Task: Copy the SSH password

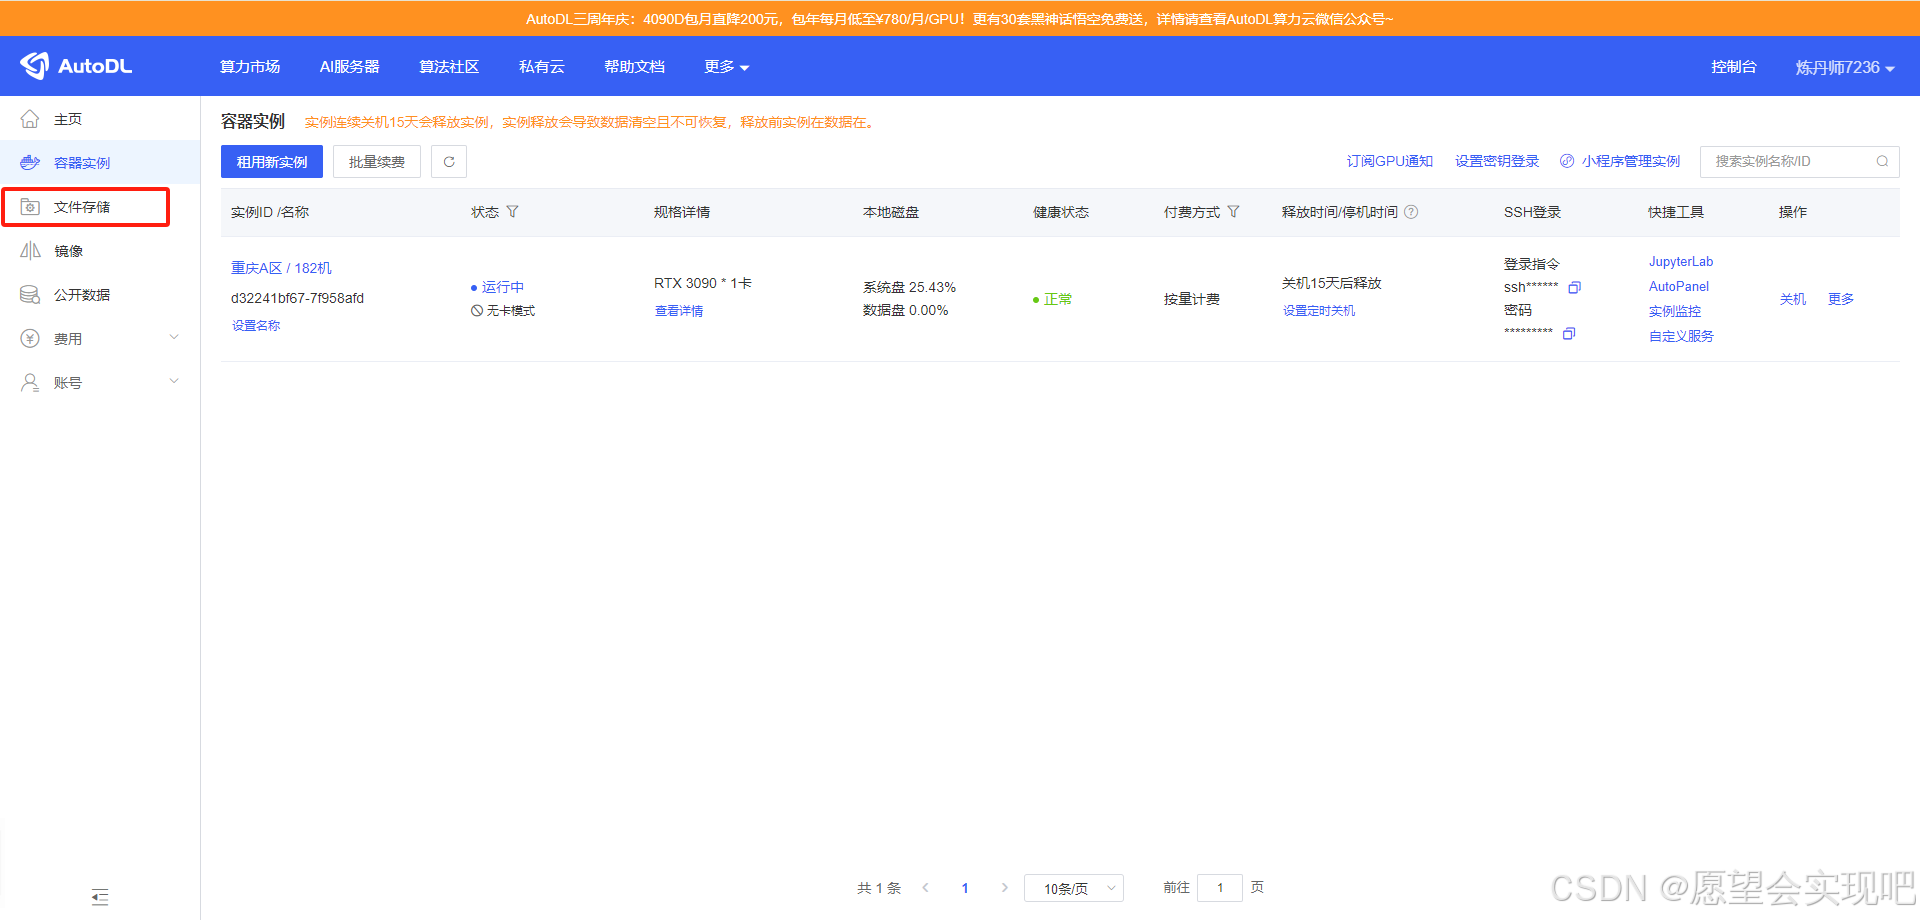Action: (1569, 334)
